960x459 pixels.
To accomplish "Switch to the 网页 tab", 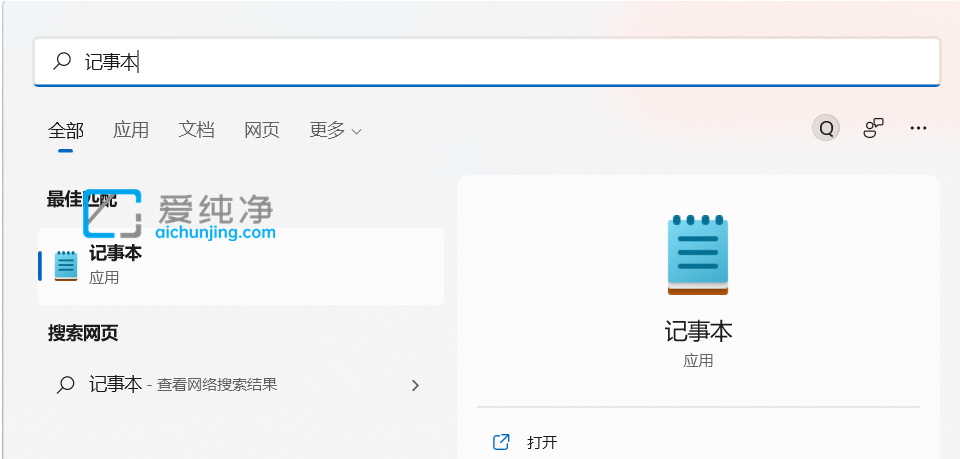I will point(262,130).
